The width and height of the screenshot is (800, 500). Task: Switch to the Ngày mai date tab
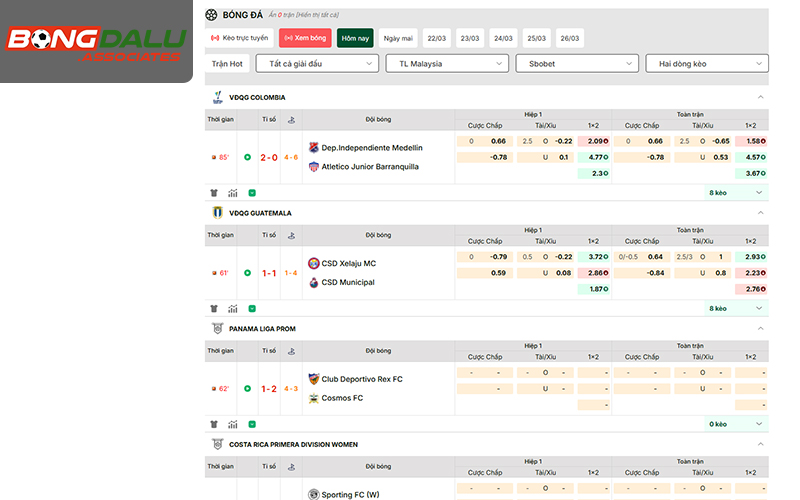click(399, 38)
